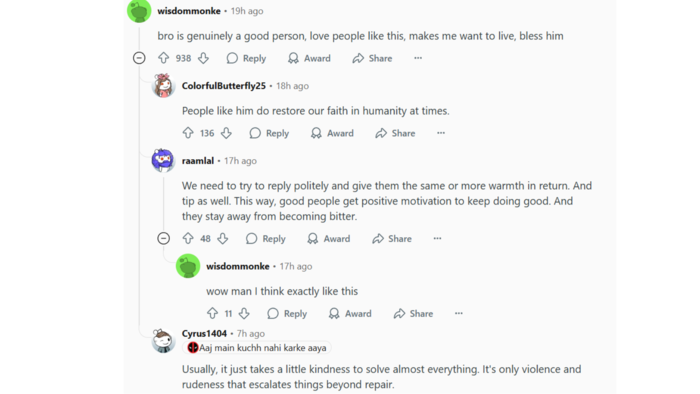Upvote the 'wow man' reply with 11 votes
The image size is (700, 394).
[x=212, y=314]
